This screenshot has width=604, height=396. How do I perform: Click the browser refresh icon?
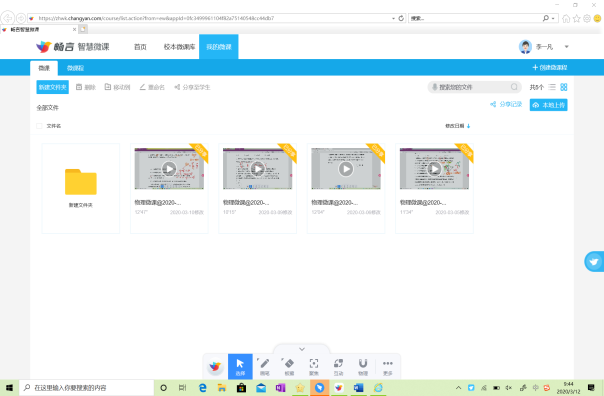coord(401,18)
